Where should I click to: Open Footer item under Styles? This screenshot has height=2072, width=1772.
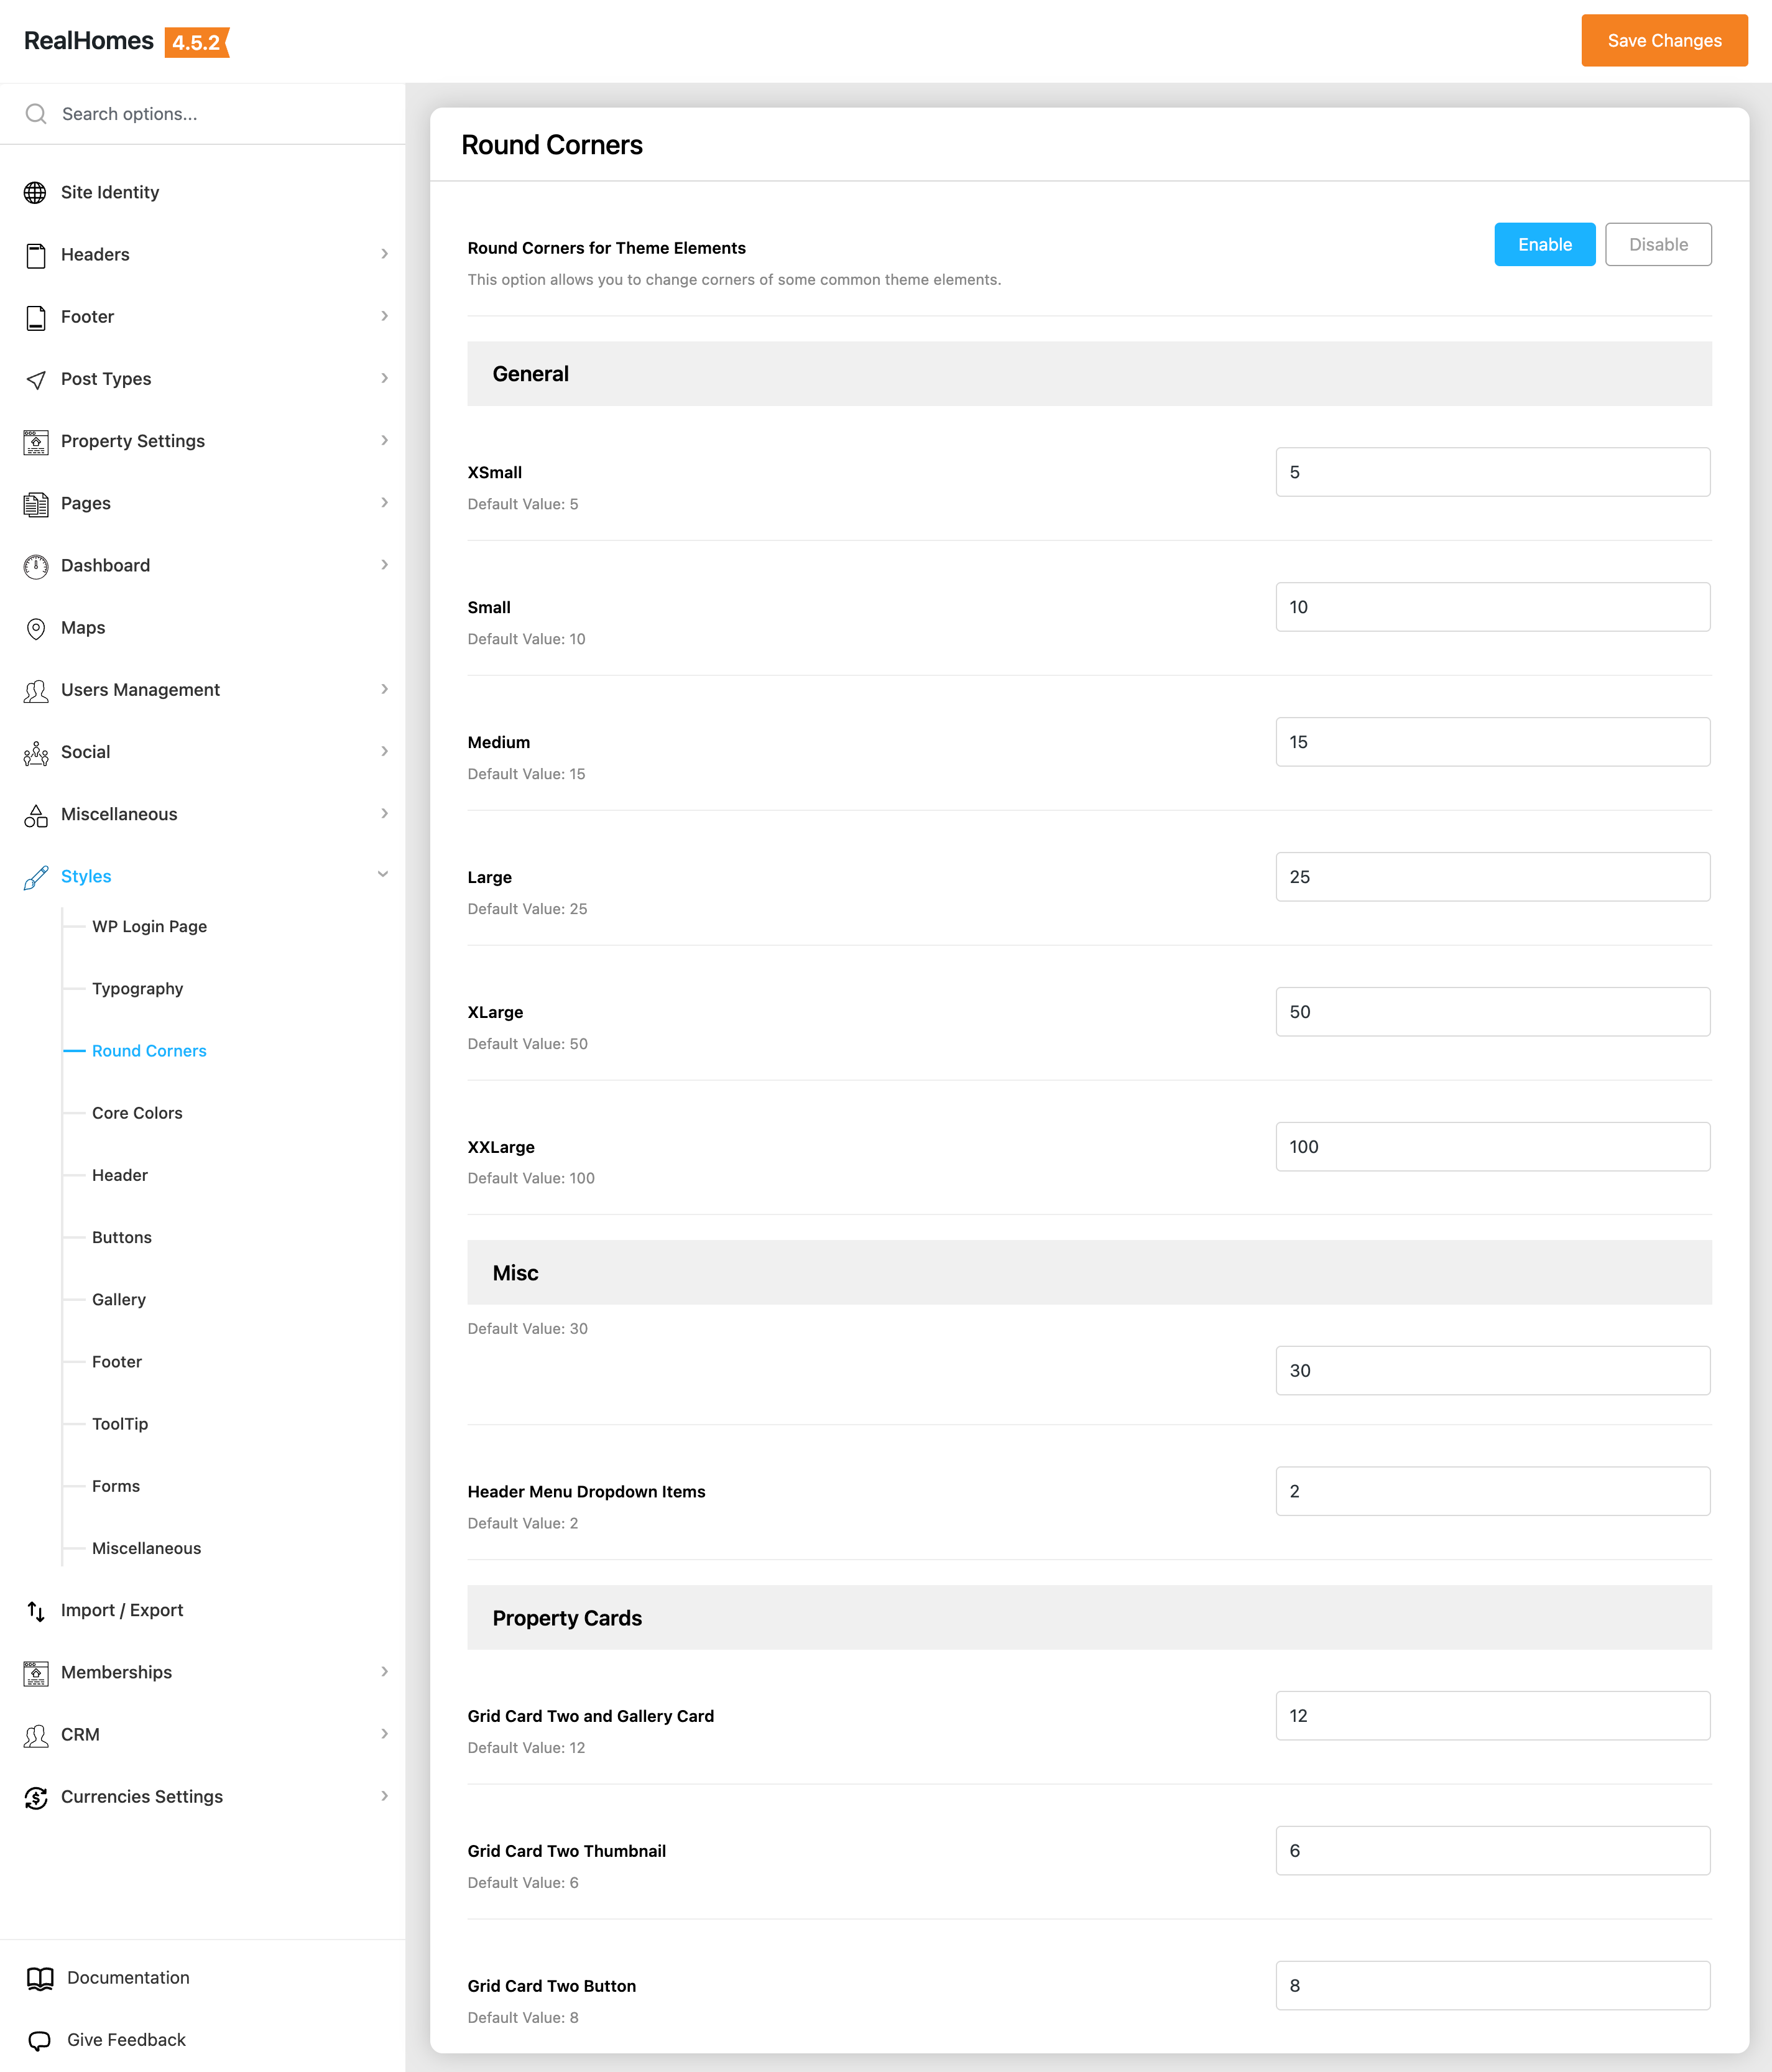pyautogui.click(x=117, y=1361)
